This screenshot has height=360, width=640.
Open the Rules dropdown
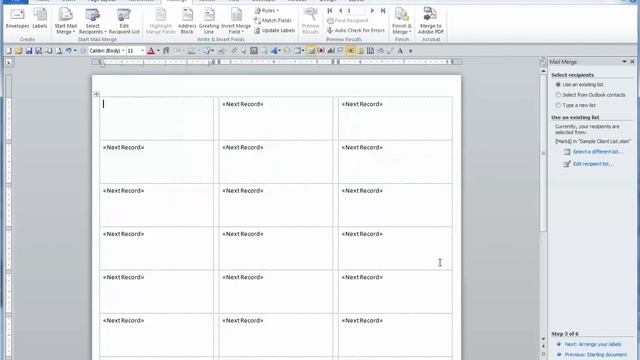[x=267, y=11]
